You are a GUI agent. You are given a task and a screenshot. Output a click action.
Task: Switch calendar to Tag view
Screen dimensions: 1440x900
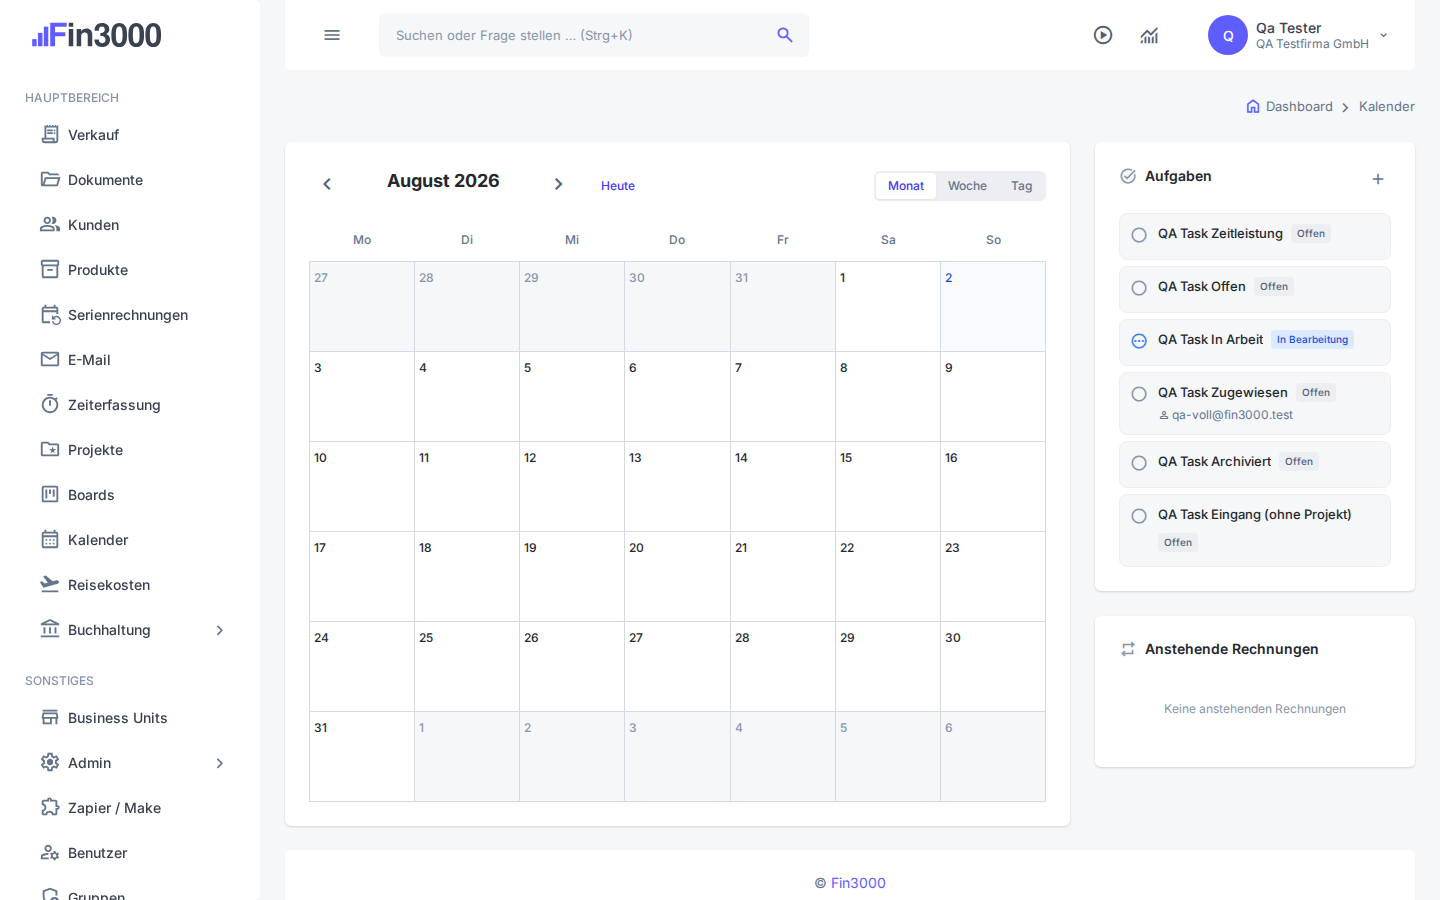pos(1021,186)
